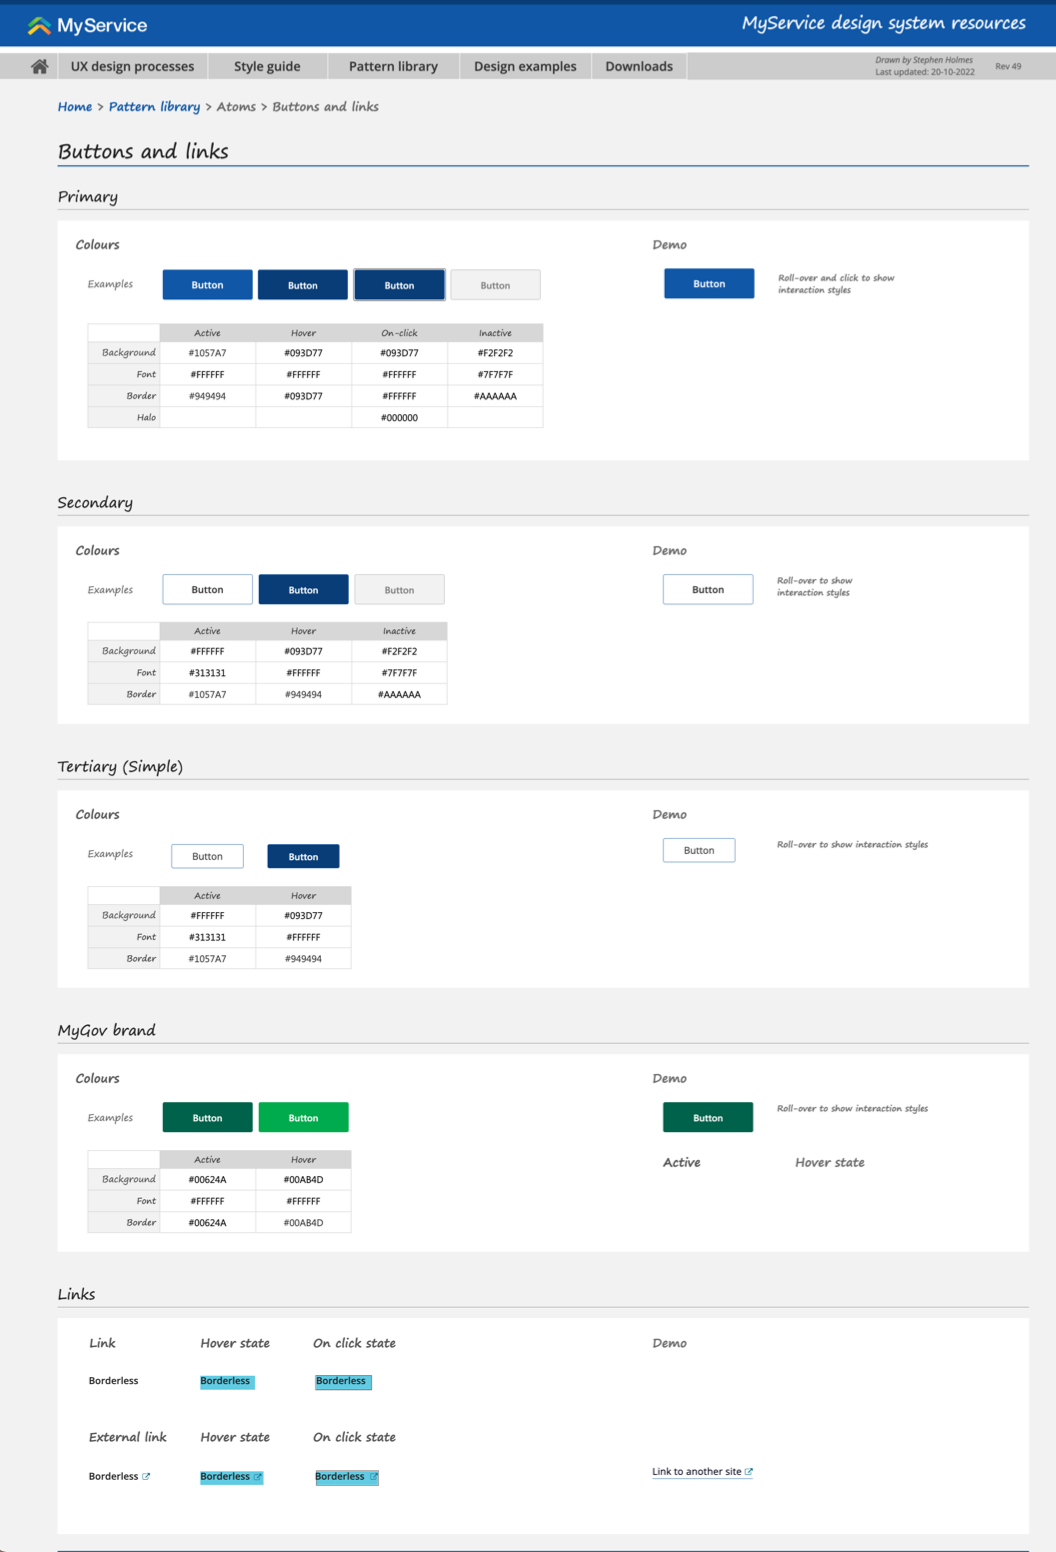Follow the Pattern library breadcrumb link
The image size is (1056, 1552).
point(154,106)
